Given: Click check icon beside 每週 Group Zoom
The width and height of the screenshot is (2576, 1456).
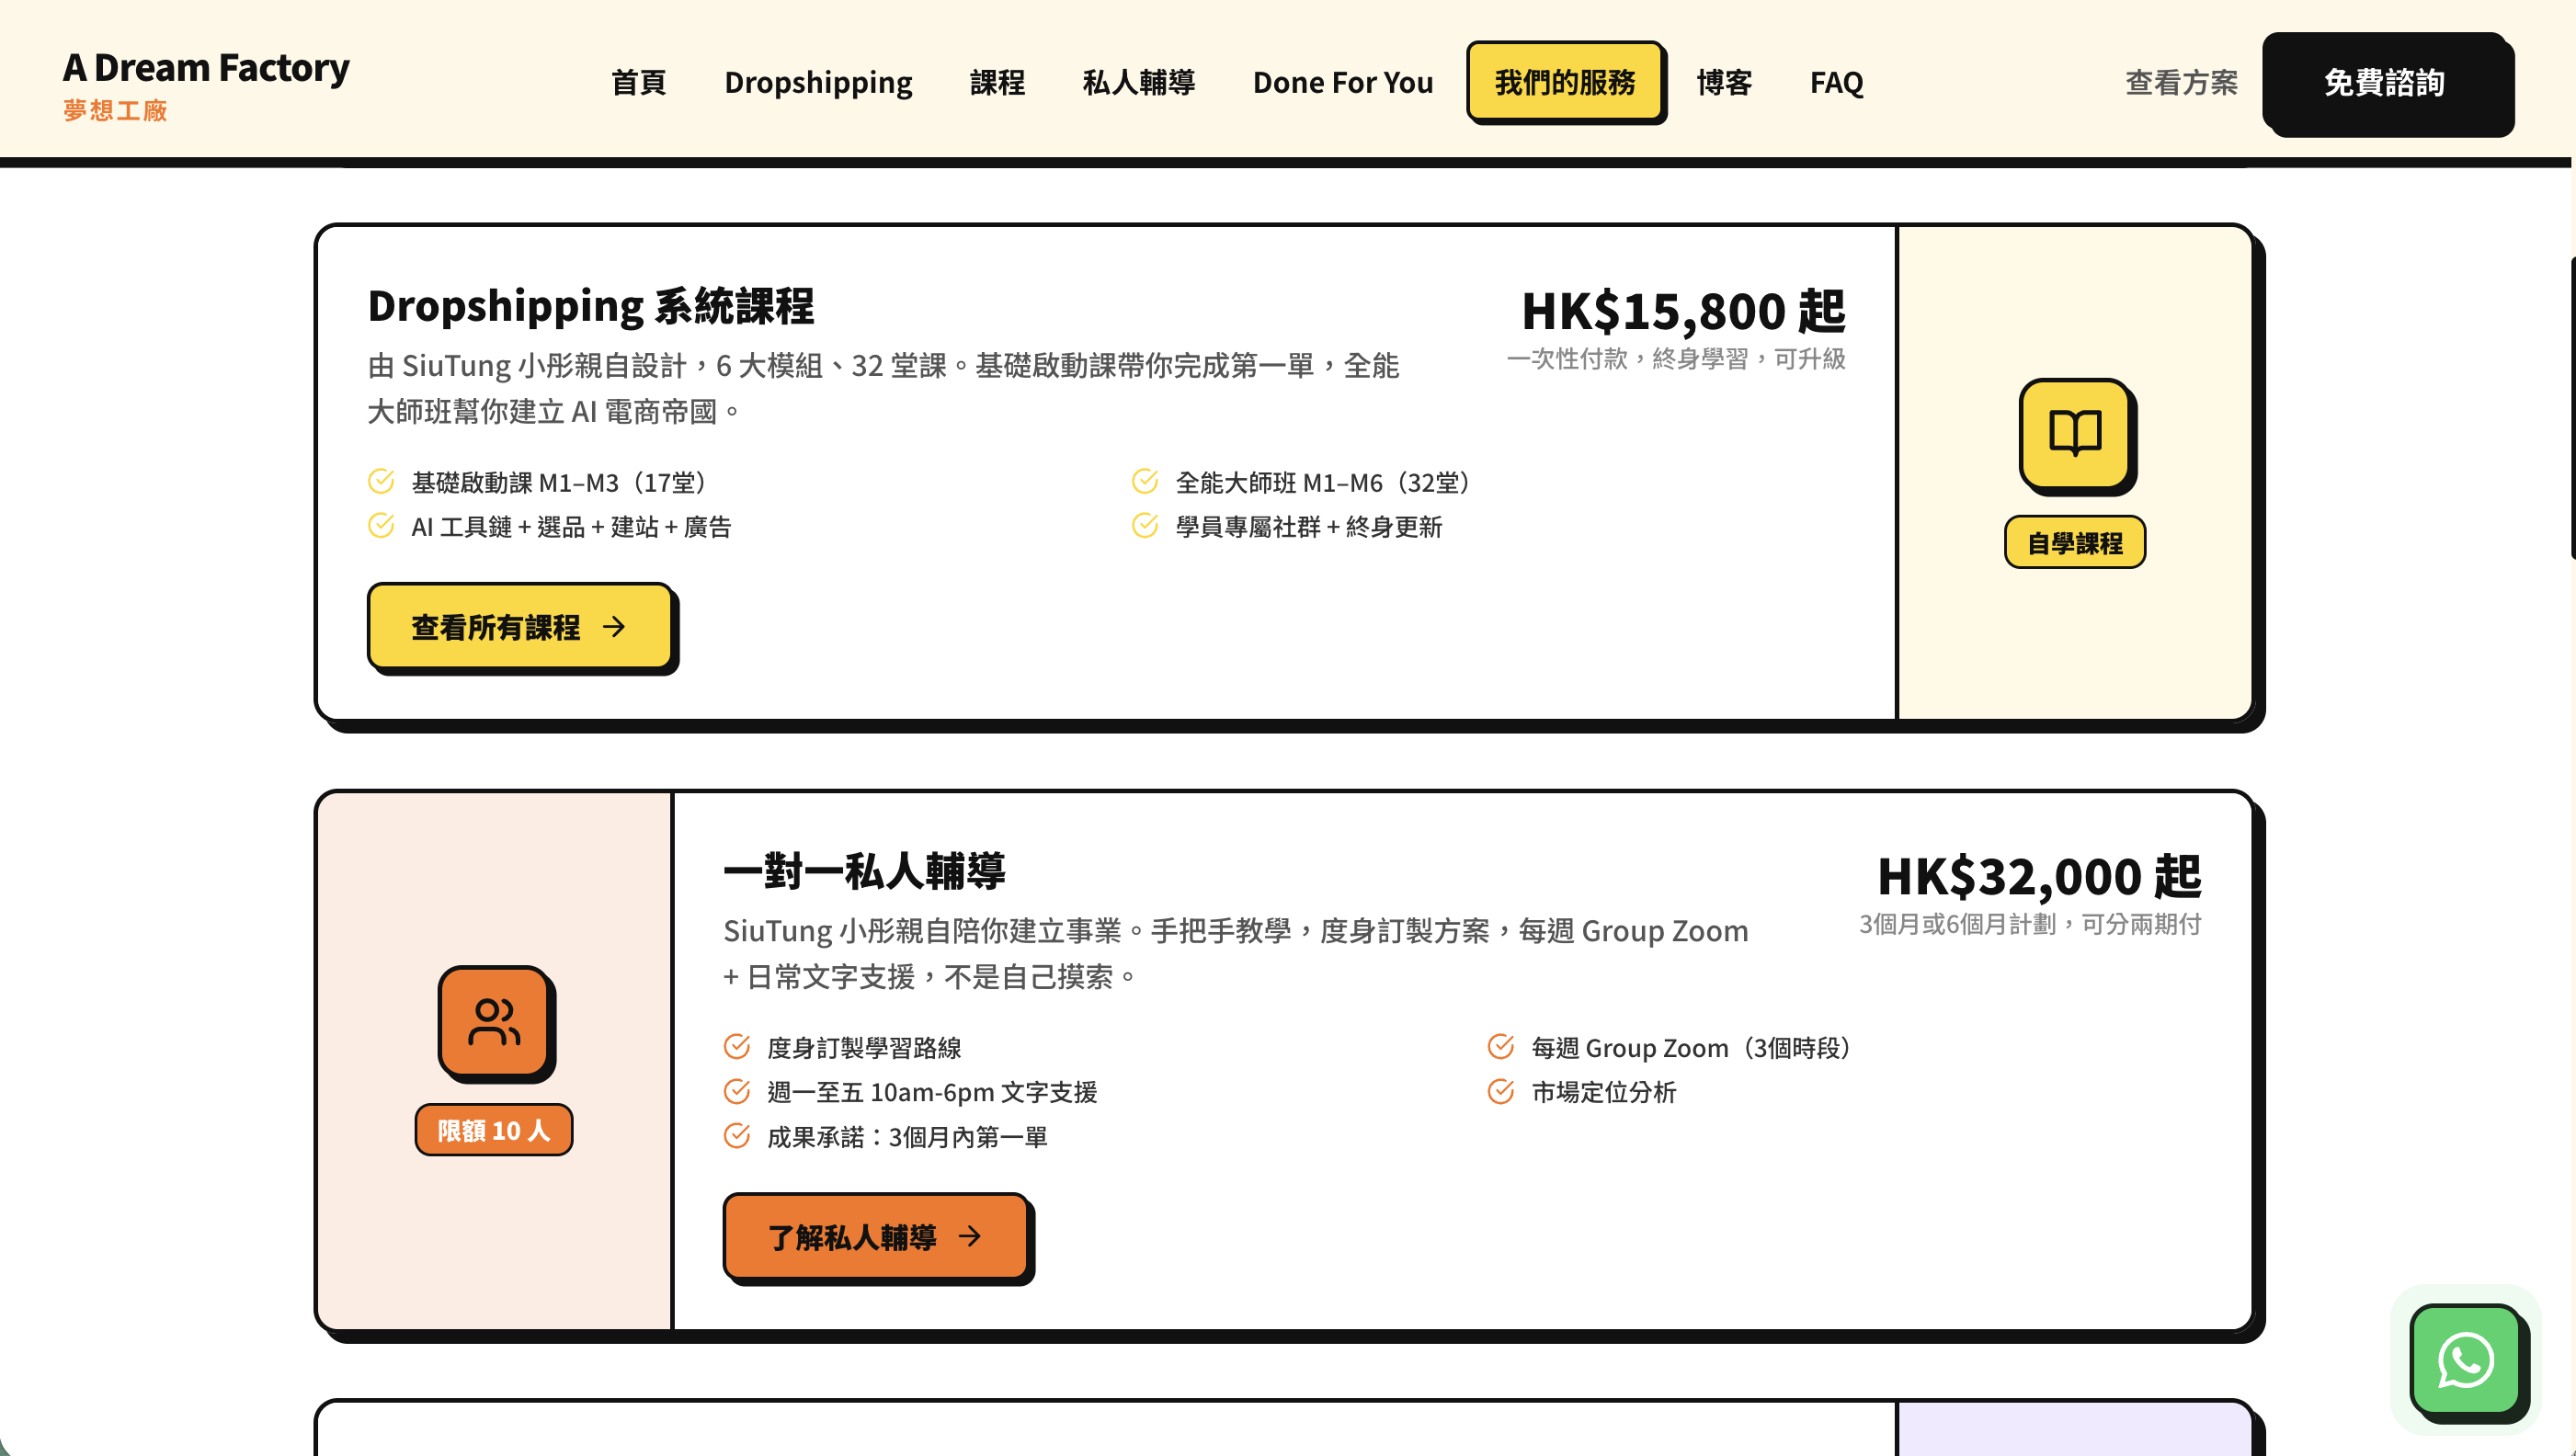Looking at the screenshot, I should point(1500,1047).
